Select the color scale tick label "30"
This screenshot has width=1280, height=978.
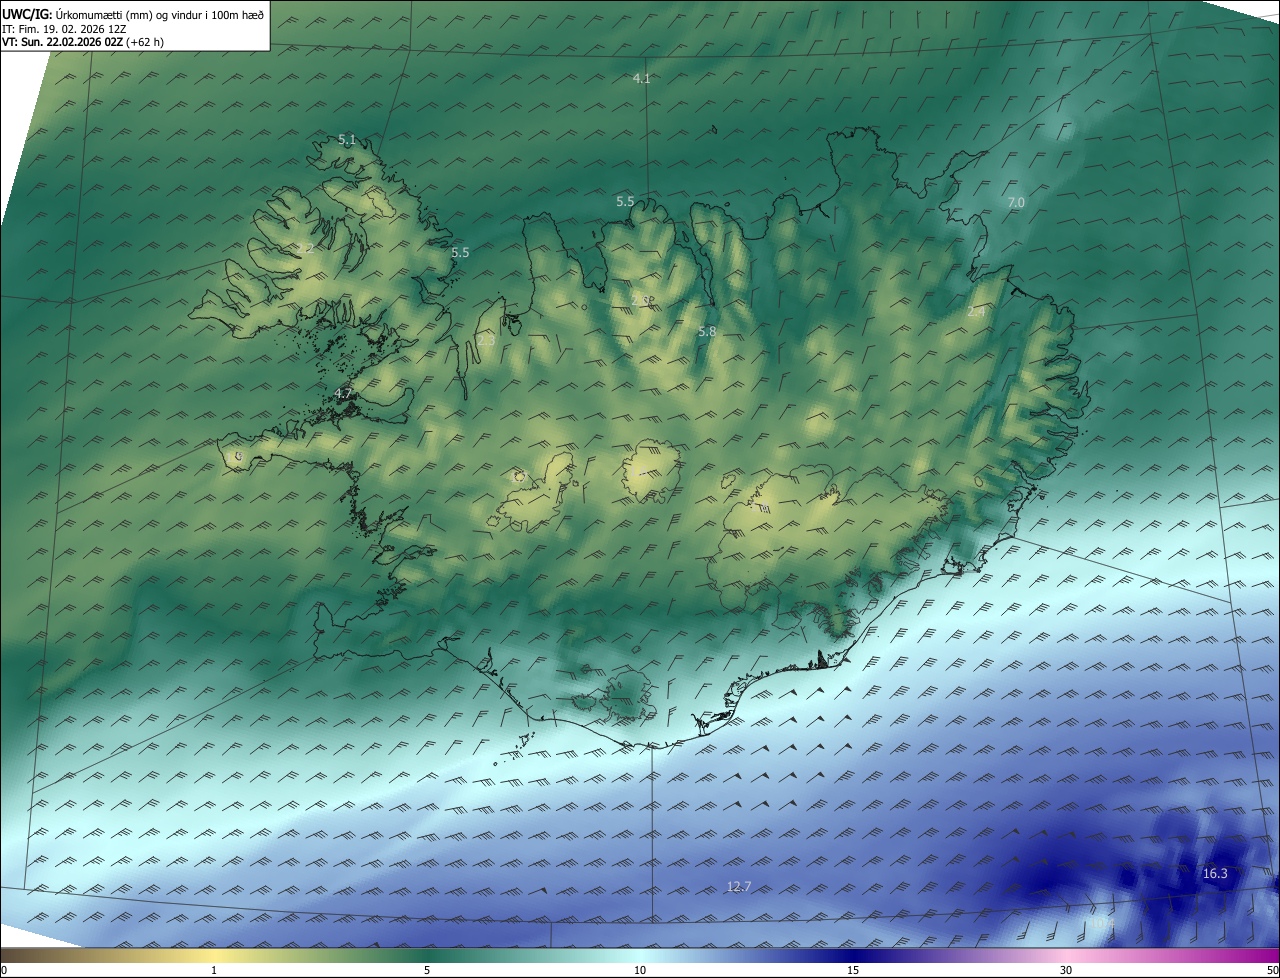pyautogui.click(x=1066, y=970)
